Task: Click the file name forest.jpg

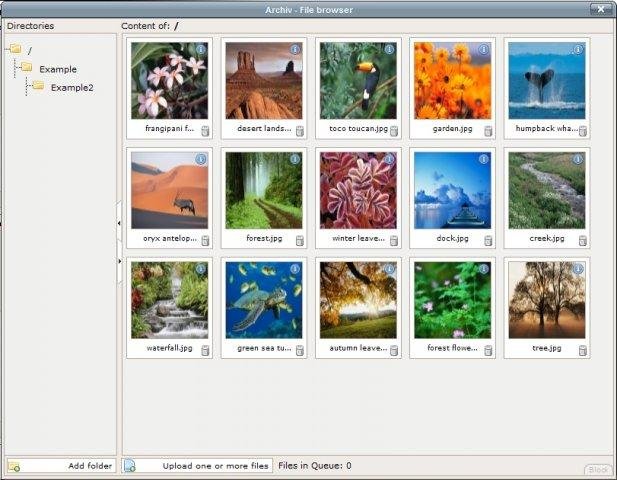Action: [x=264, y=238]
